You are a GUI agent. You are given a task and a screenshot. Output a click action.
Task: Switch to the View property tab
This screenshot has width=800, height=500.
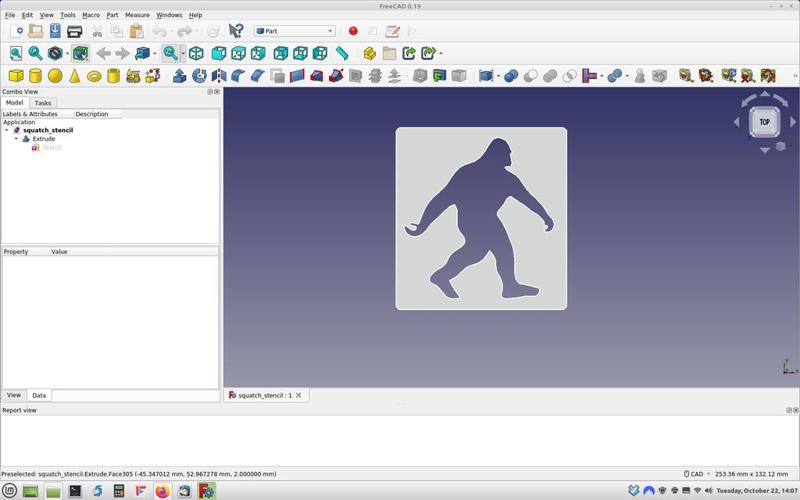coord(14,395)
